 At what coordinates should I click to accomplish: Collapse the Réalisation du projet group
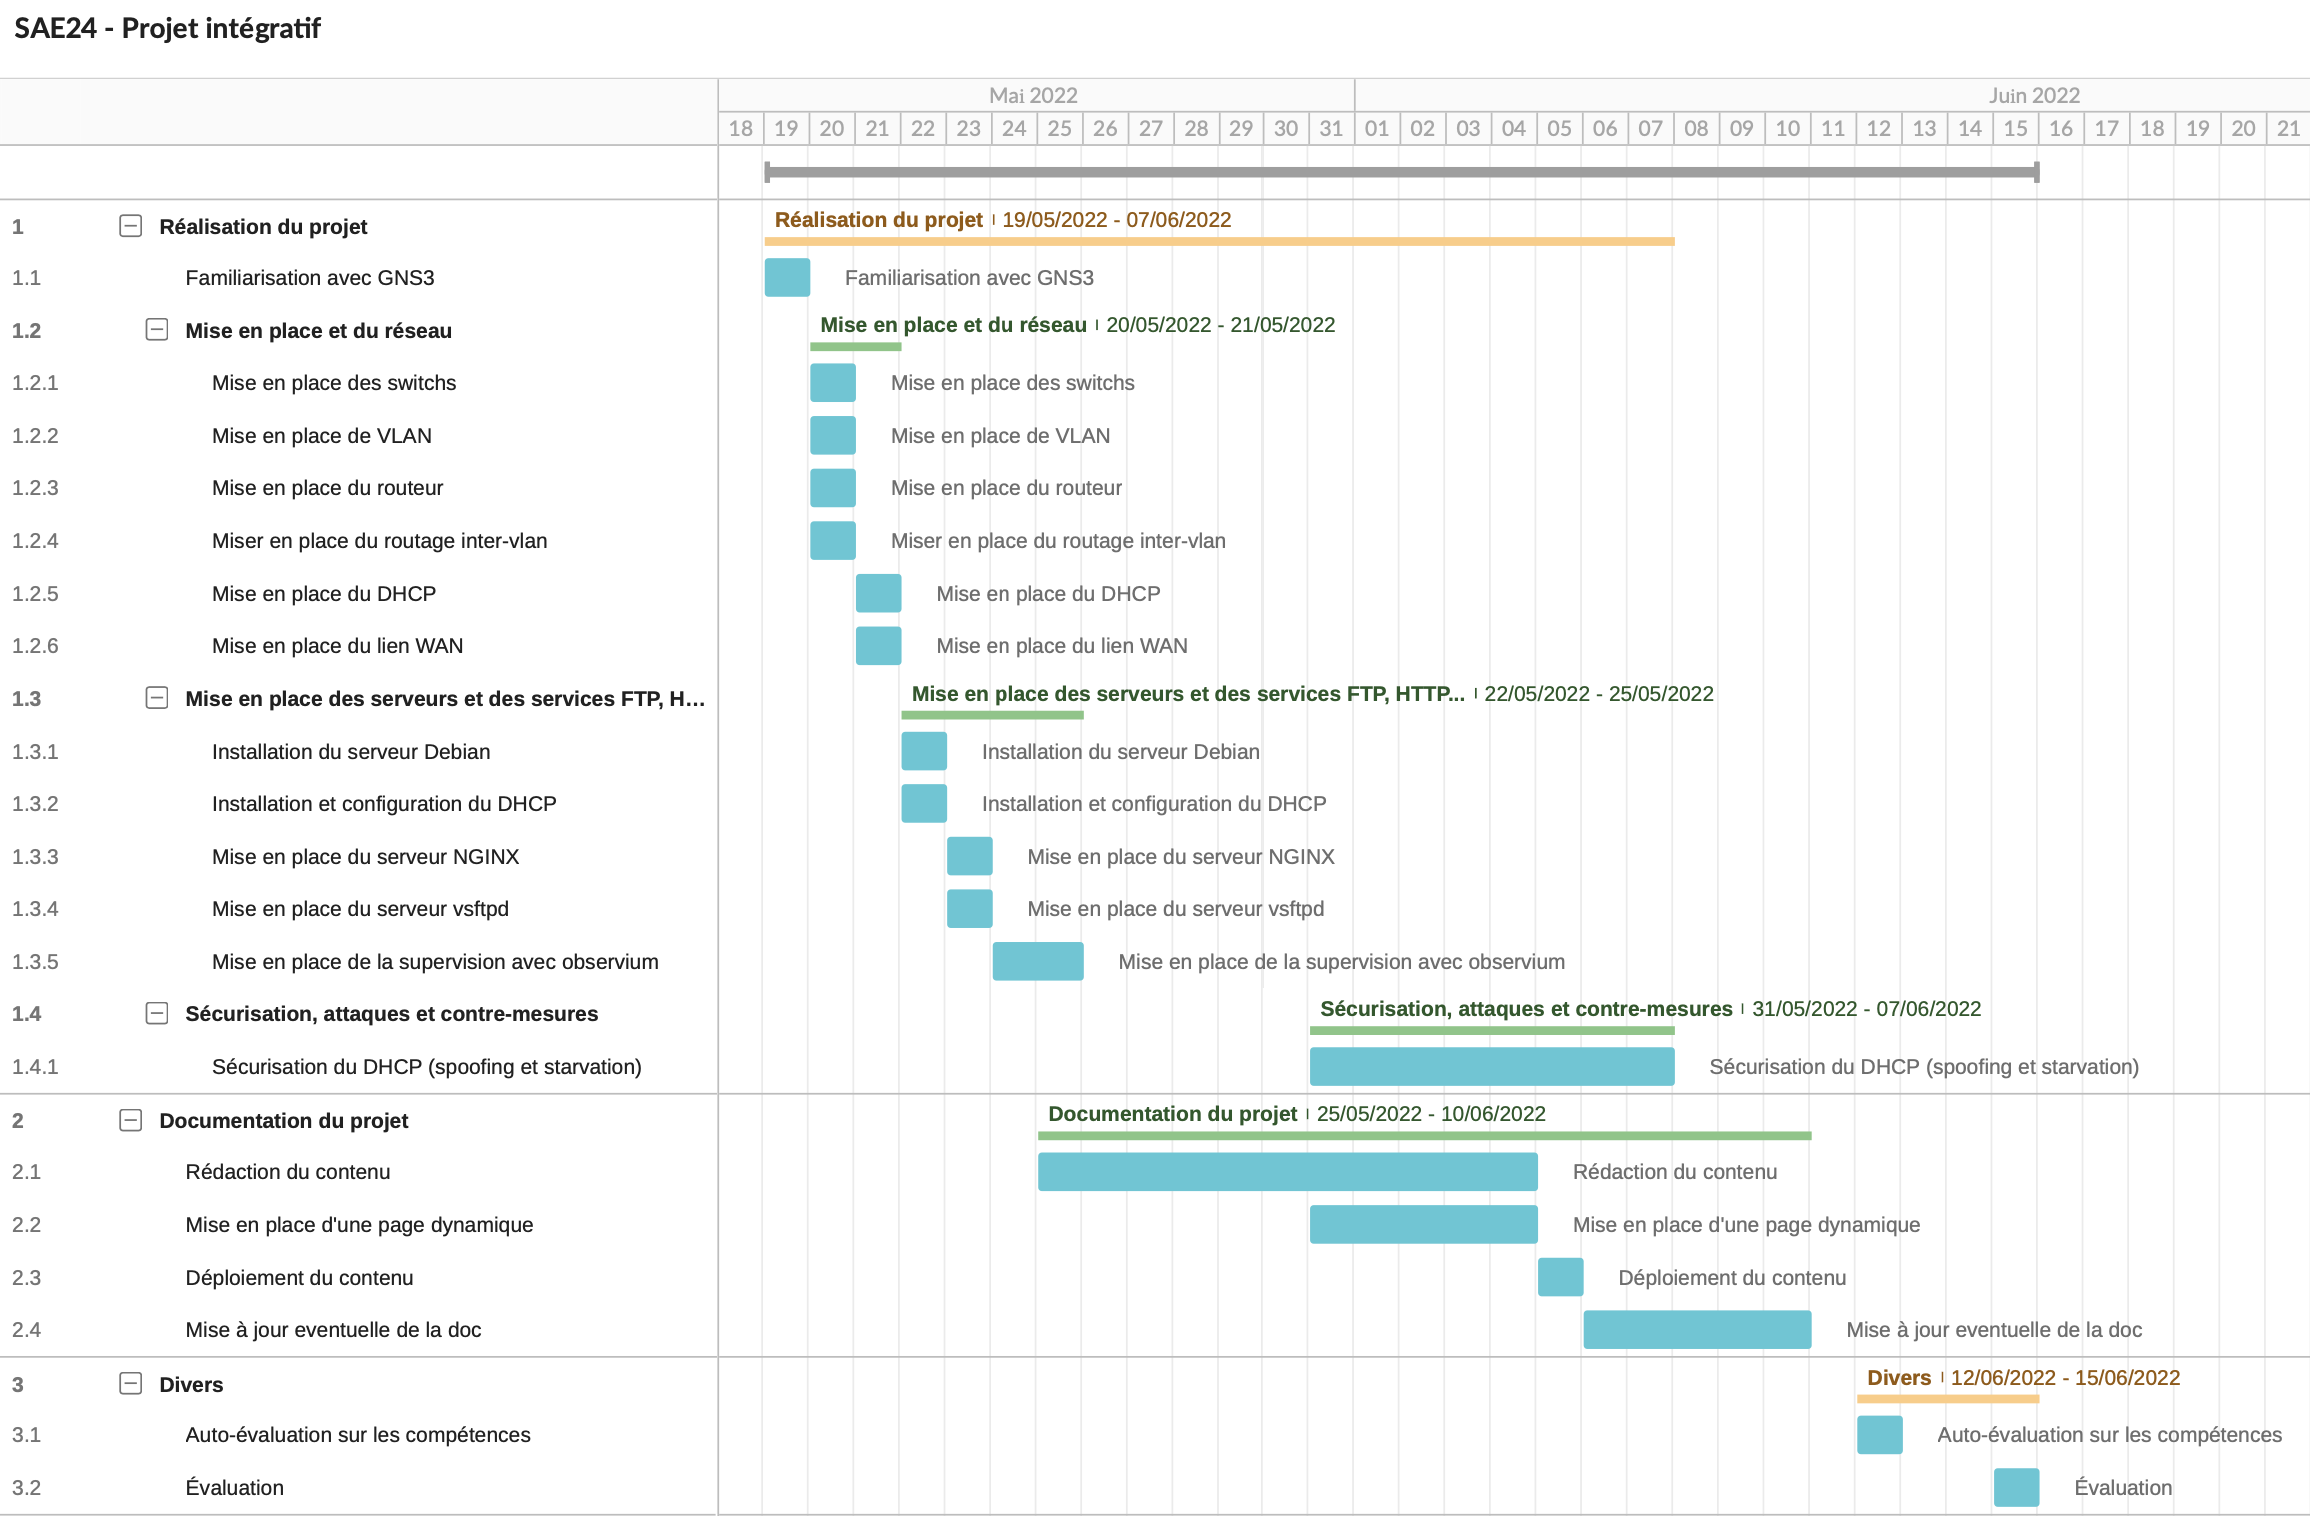130,226
